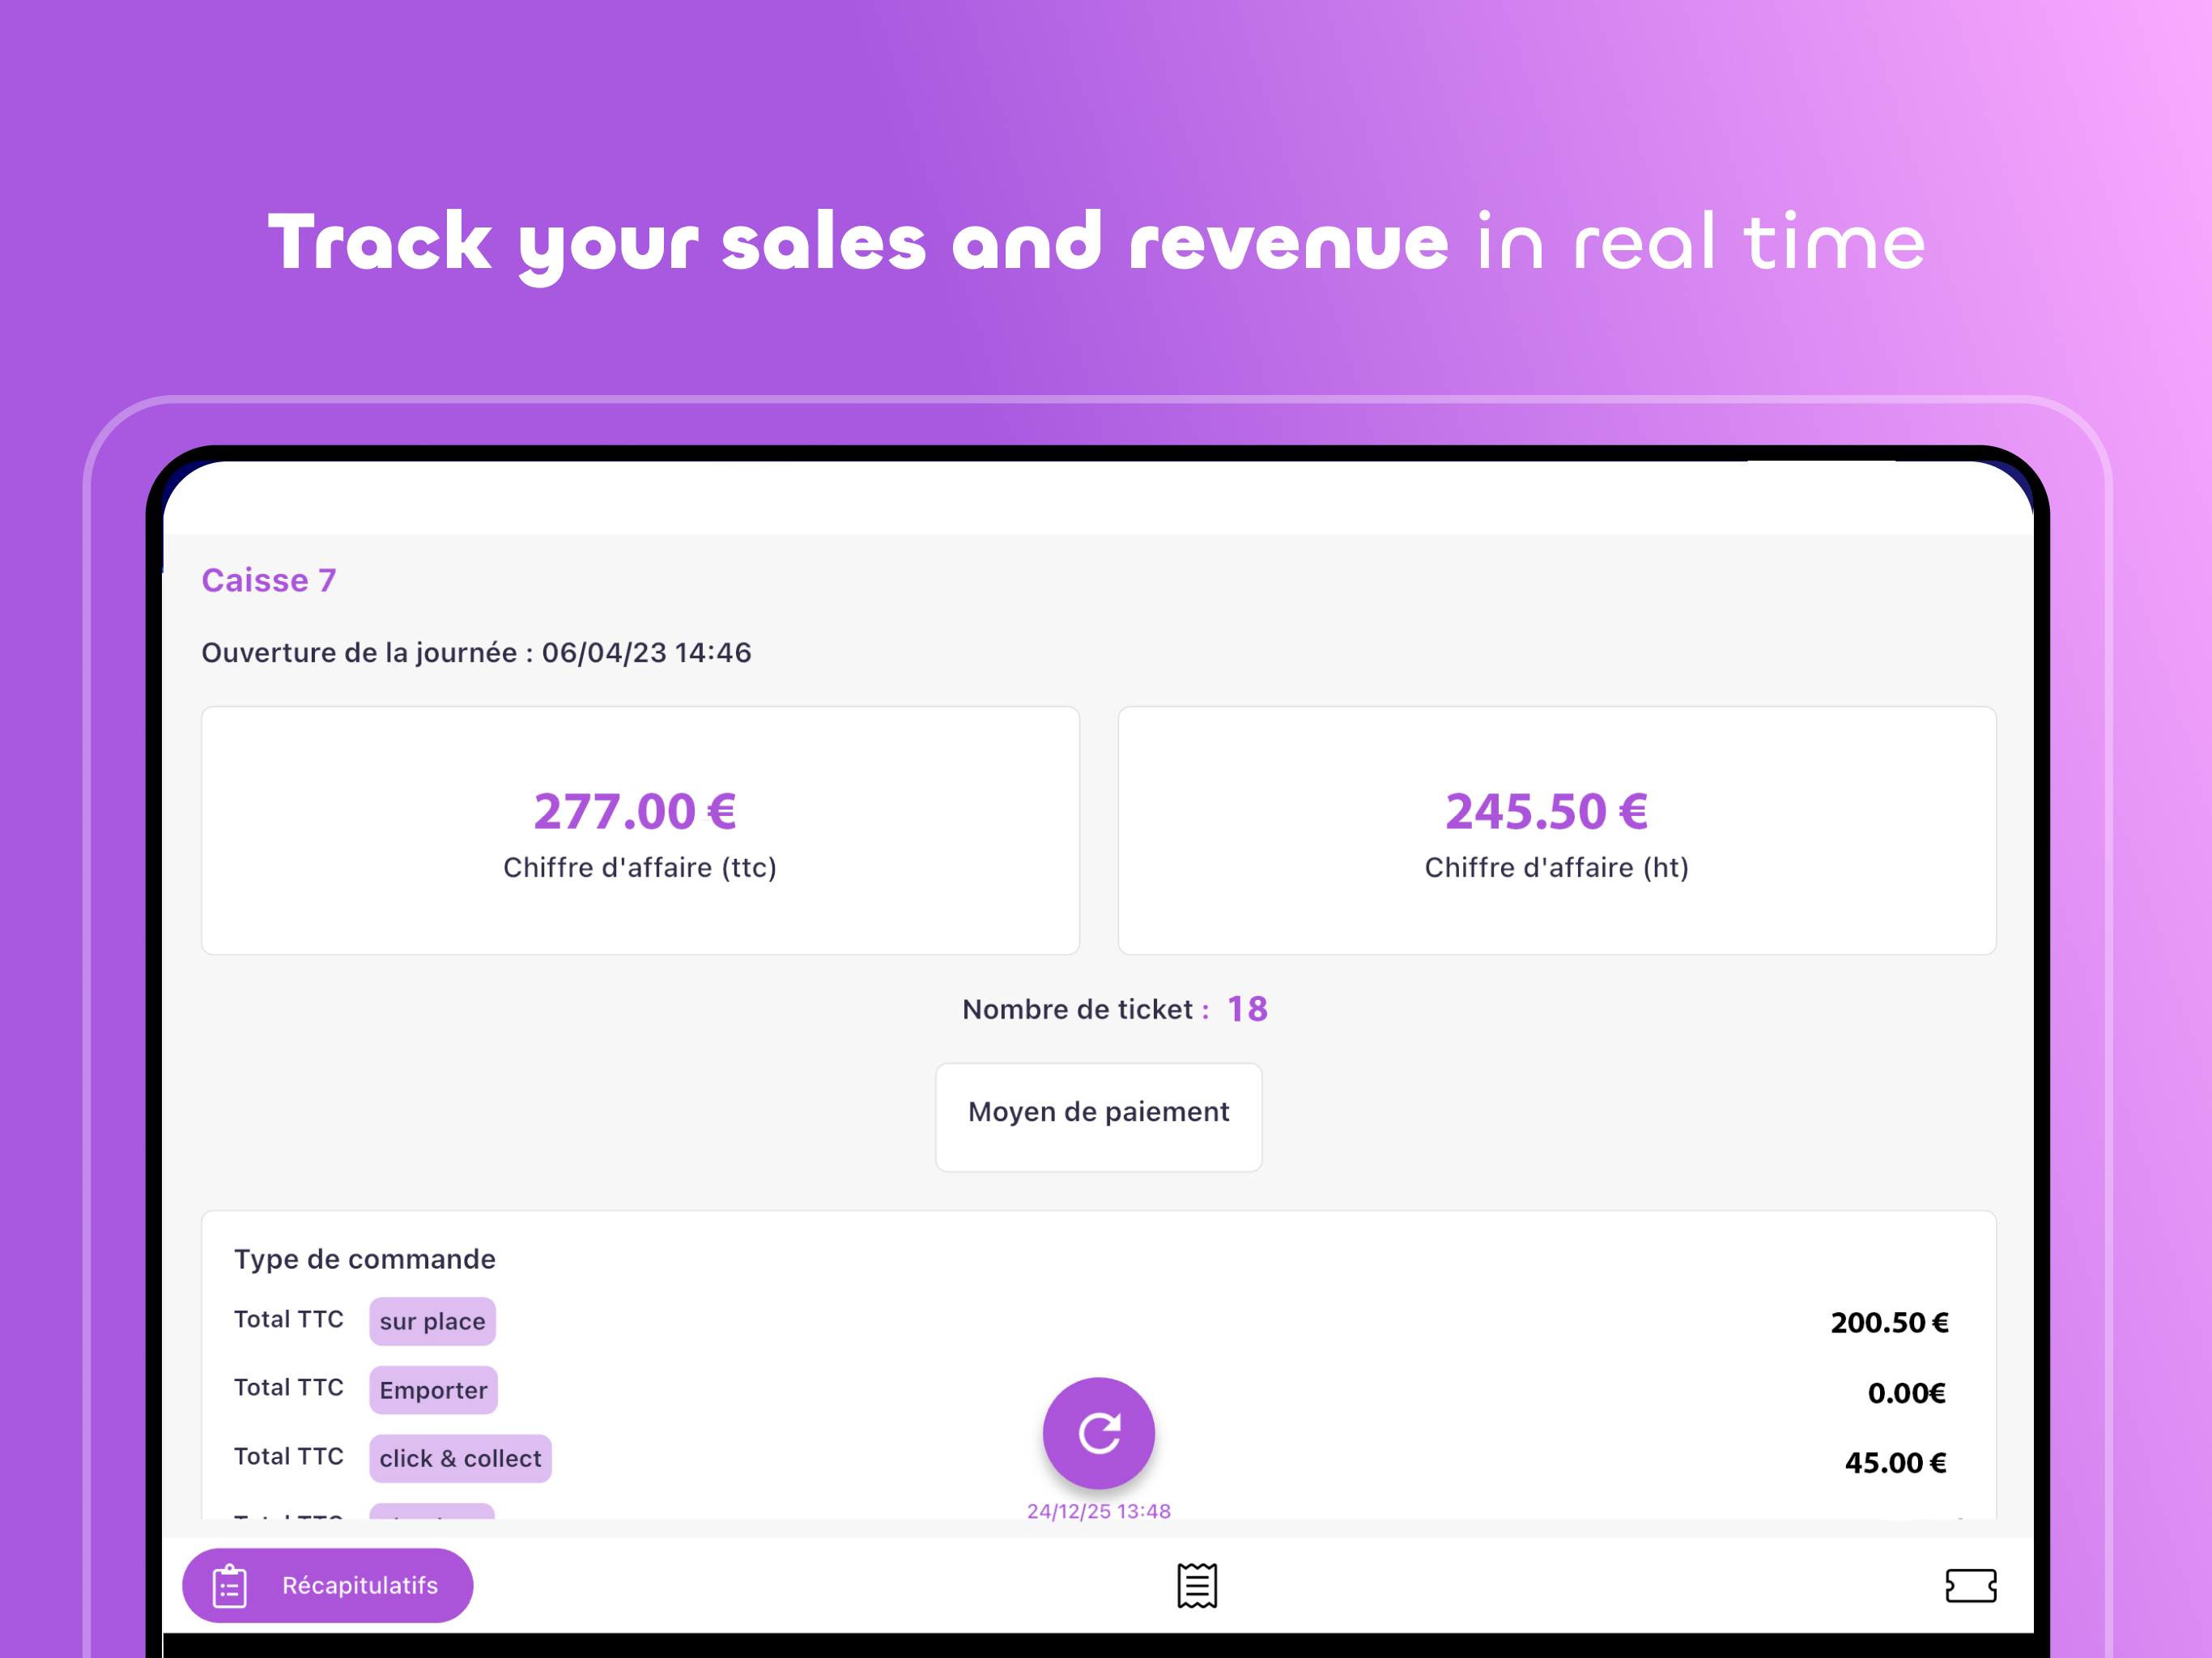The height and width of the screenshot is (1658, 2212).
Task: Click the Caisse 7 title
Action: coord(269,580)
